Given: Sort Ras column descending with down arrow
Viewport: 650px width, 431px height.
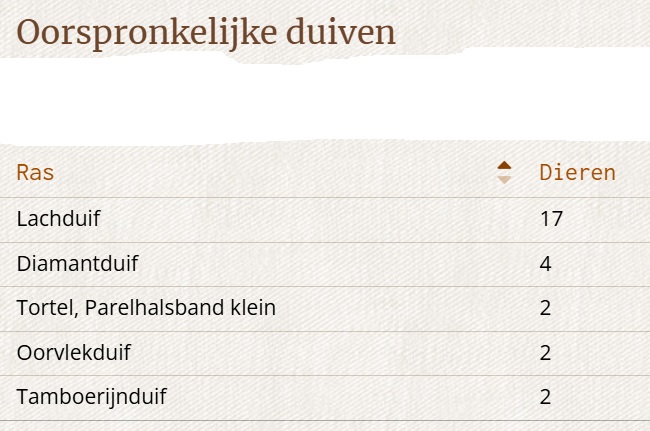Looking at the screenshot, I should point(504,179).
